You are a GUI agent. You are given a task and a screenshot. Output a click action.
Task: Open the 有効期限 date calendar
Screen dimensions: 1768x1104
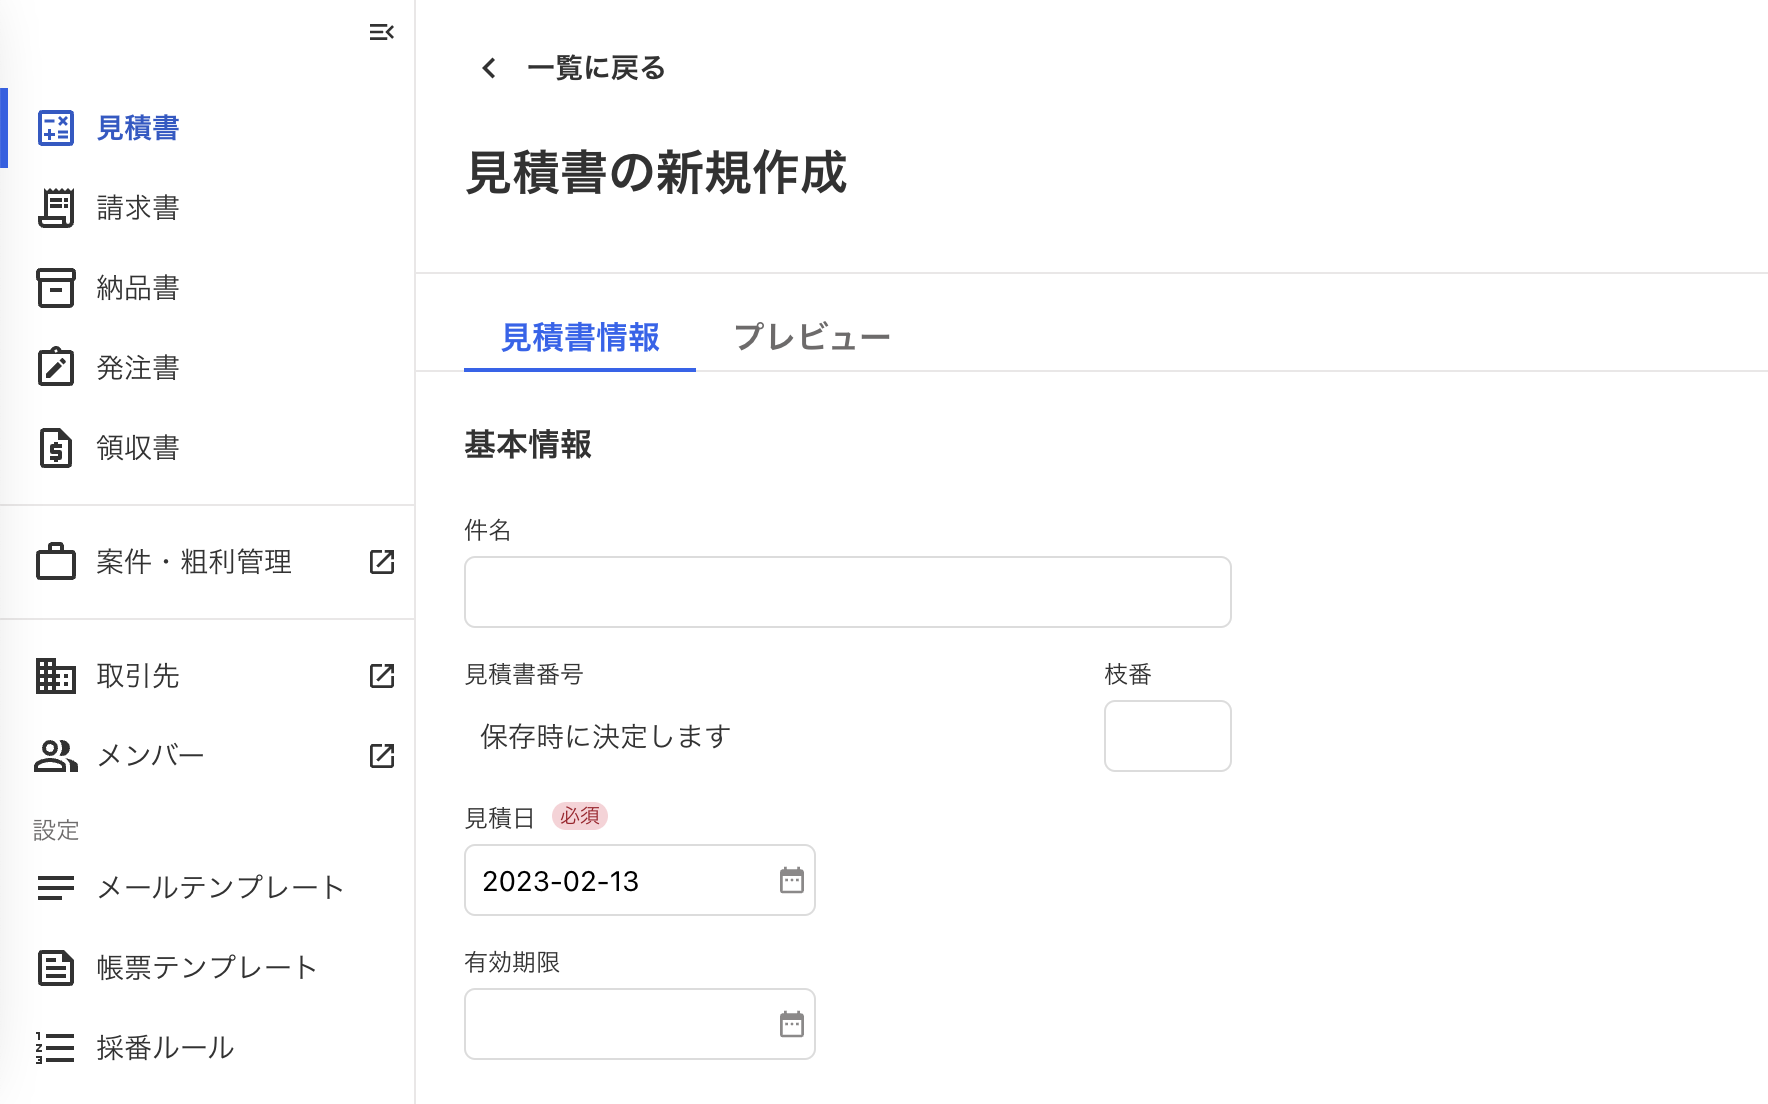click(x=791, y=1024)
